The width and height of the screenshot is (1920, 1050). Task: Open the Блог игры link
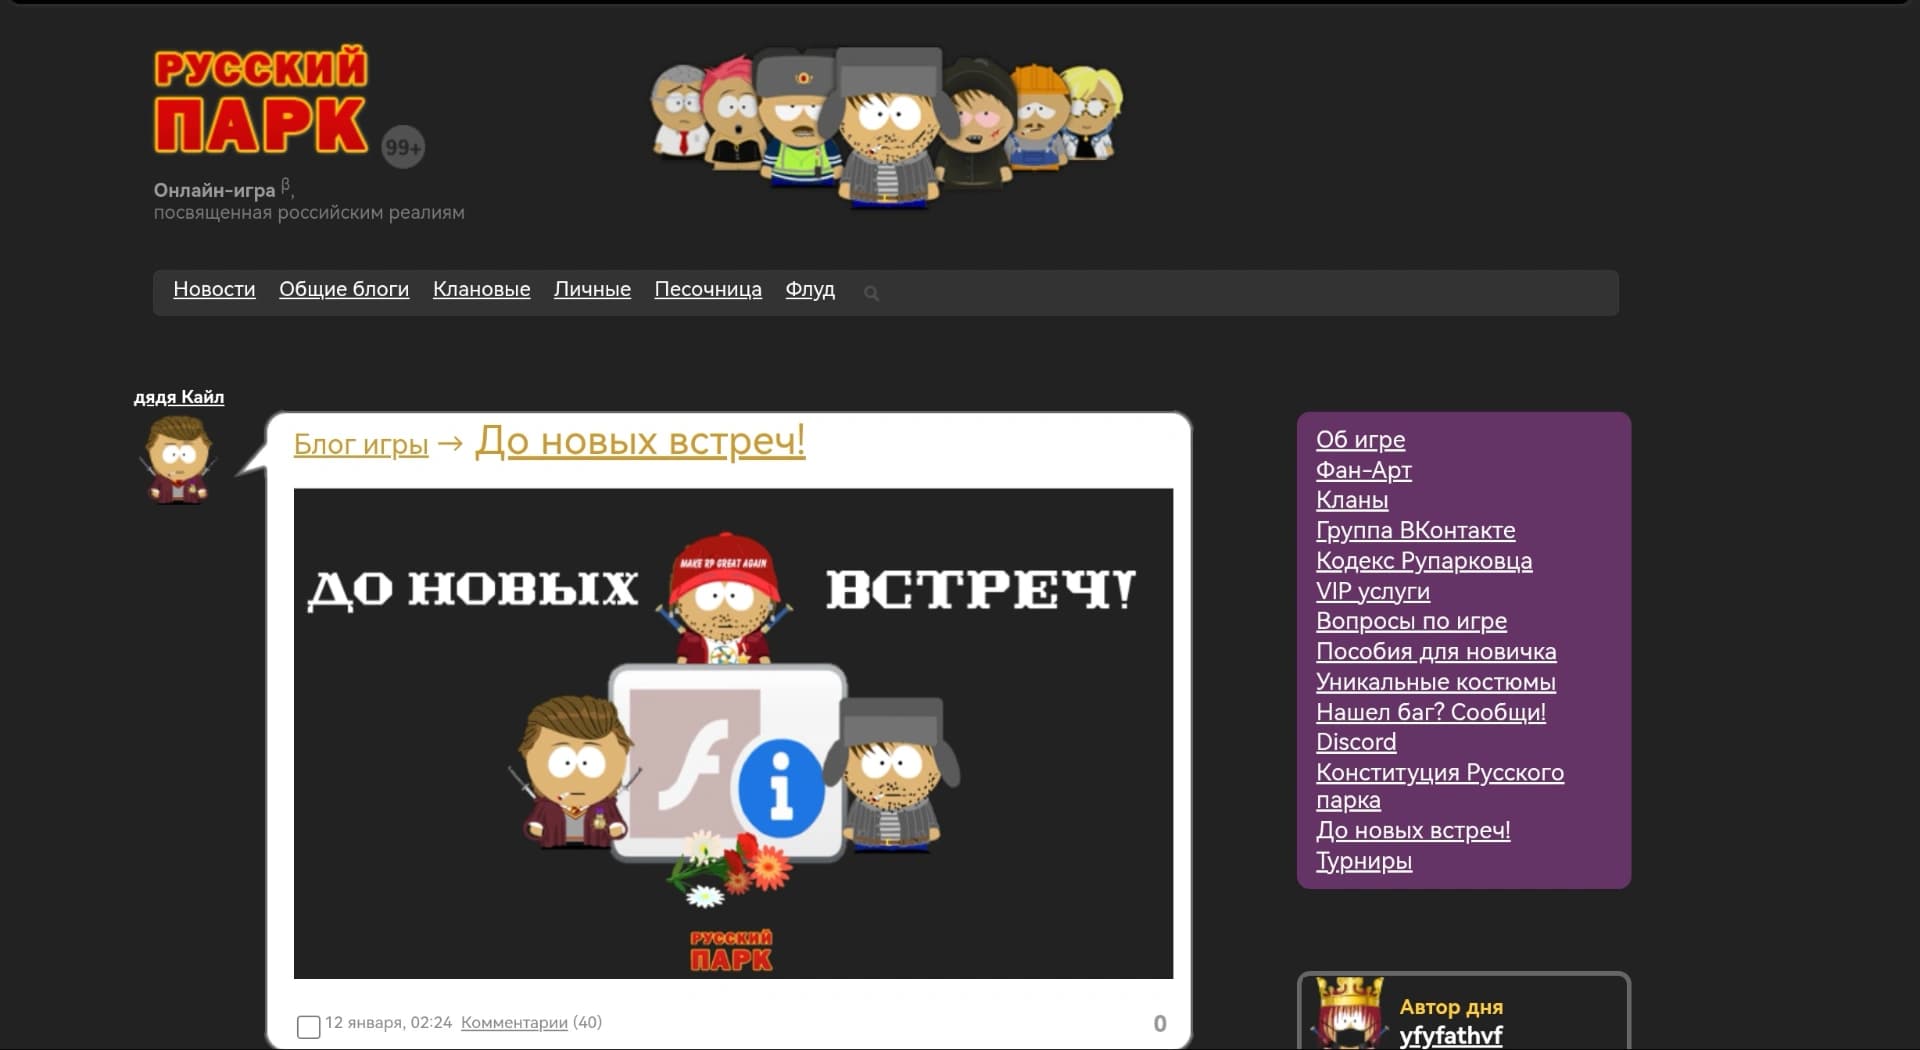(x=361, y=444)
